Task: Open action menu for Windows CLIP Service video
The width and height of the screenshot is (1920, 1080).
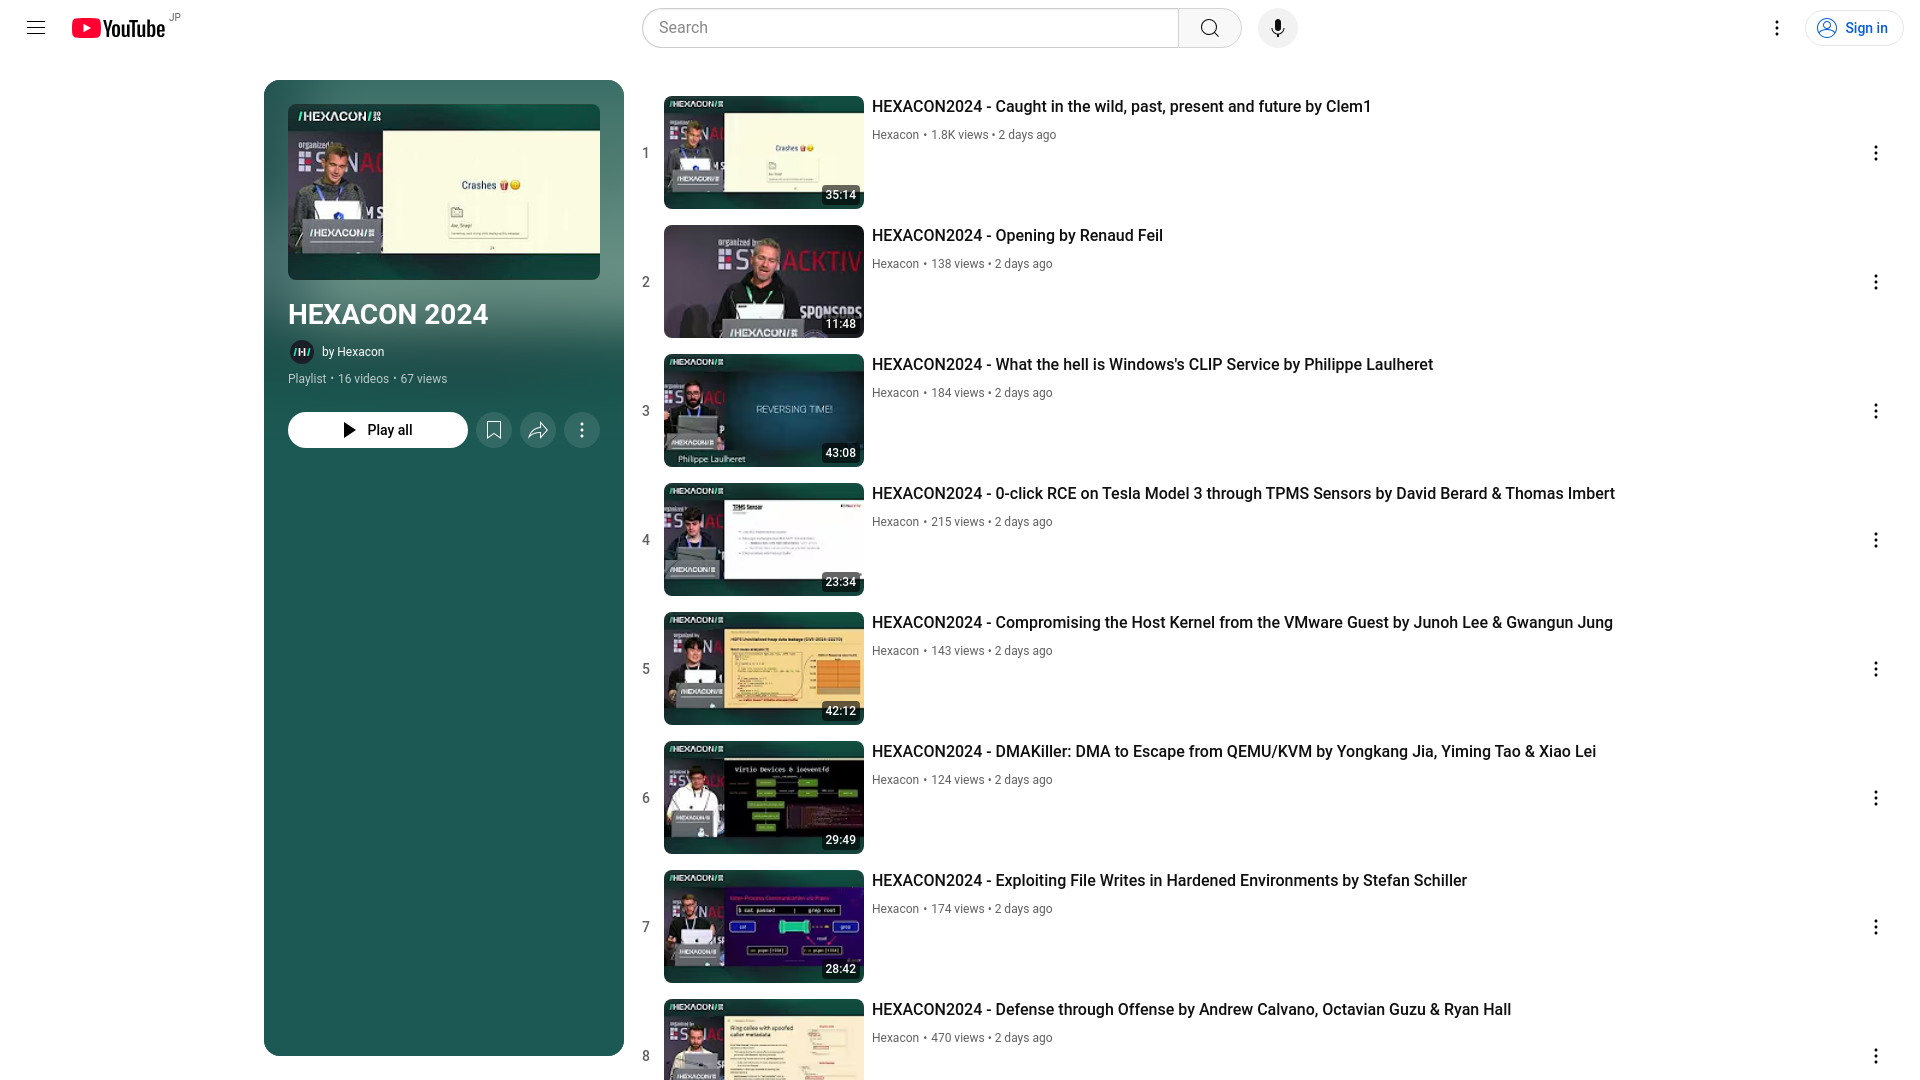Action: coord(1876,411)
